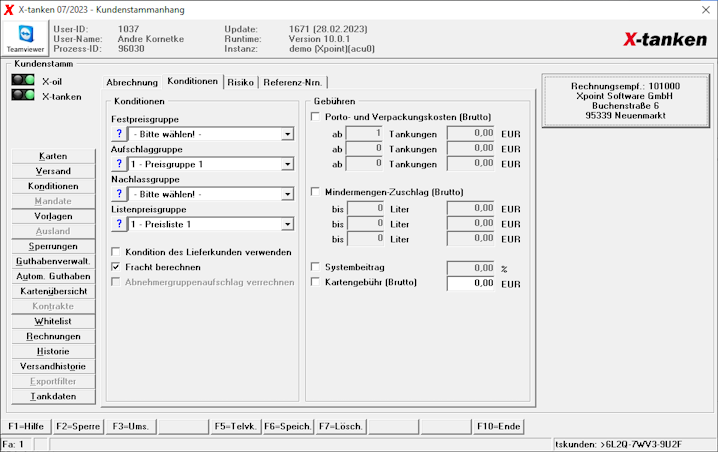Tick the Kartengebühr (Brutto) checkbox

pos(315,282)
